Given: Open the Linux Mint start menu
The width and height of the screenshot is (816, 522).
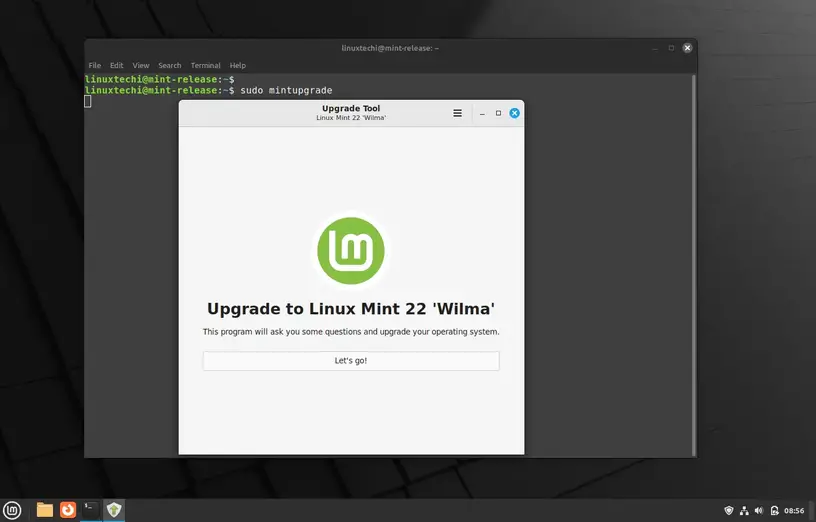Looking at the screenshot, I should pyautogui.click(x=12, y=510).
